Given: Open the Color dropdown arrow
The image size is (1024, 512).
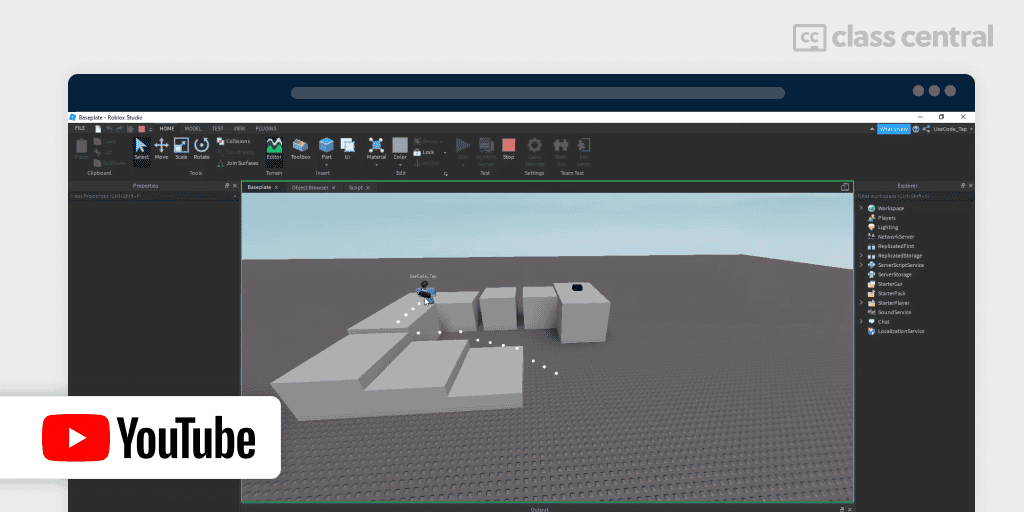Looking at the screenshot, I should click(400, 165).
